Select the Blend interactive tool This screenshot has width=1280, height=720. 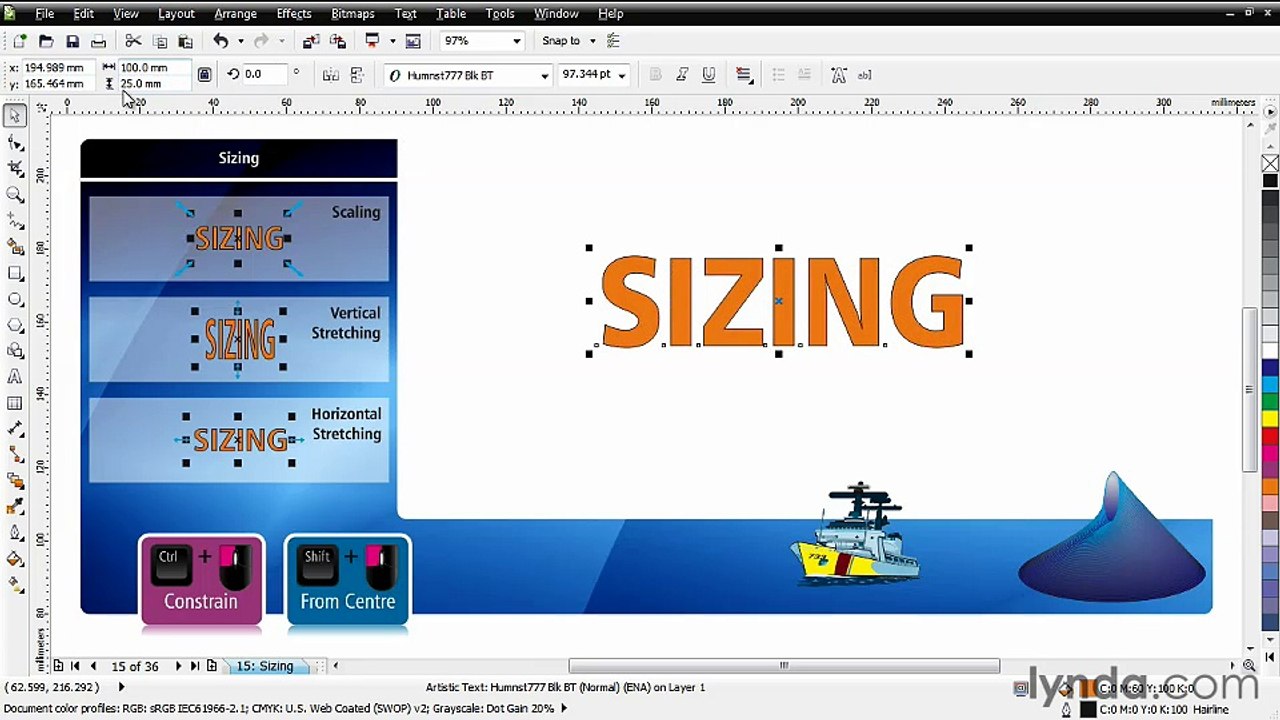15,481
